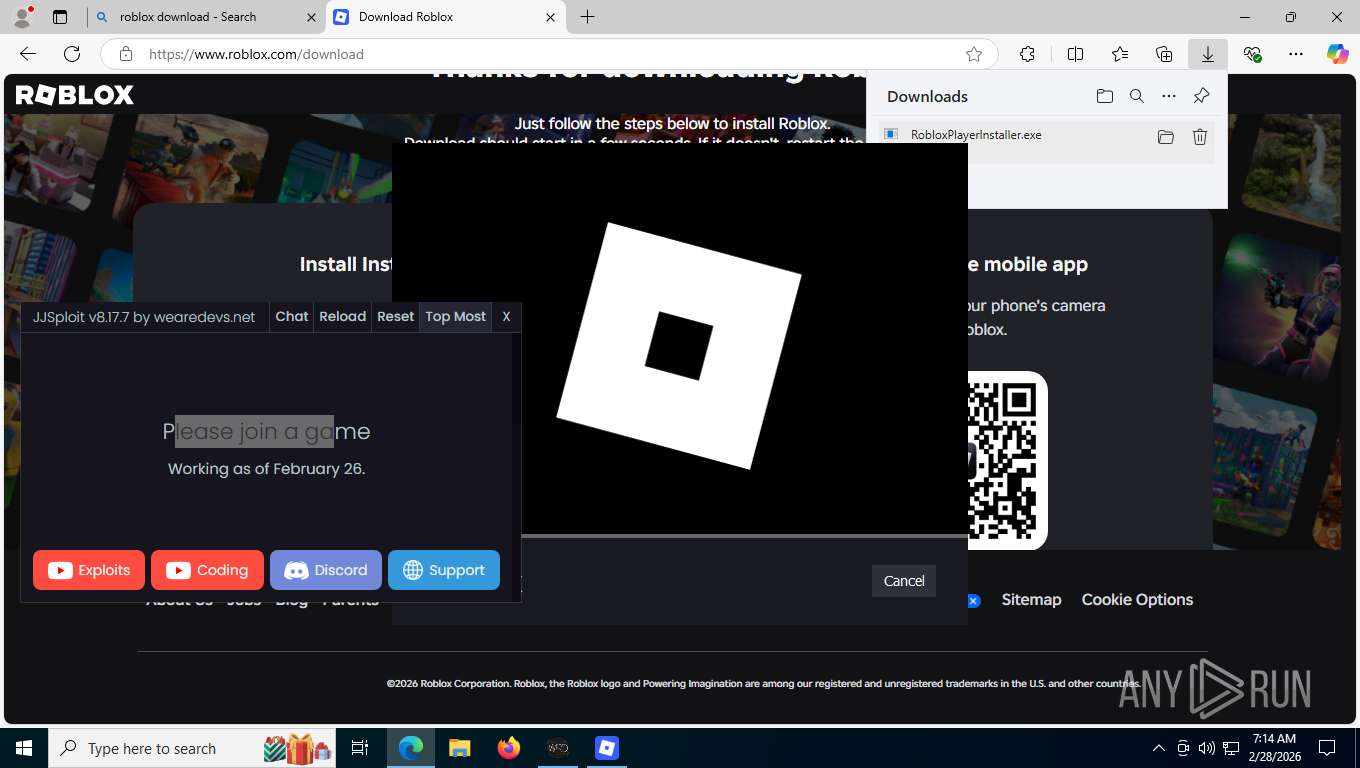Search downloads with magnifier icon
The width and height of the screenshot is (1360, 768).
click(1136, 96)
